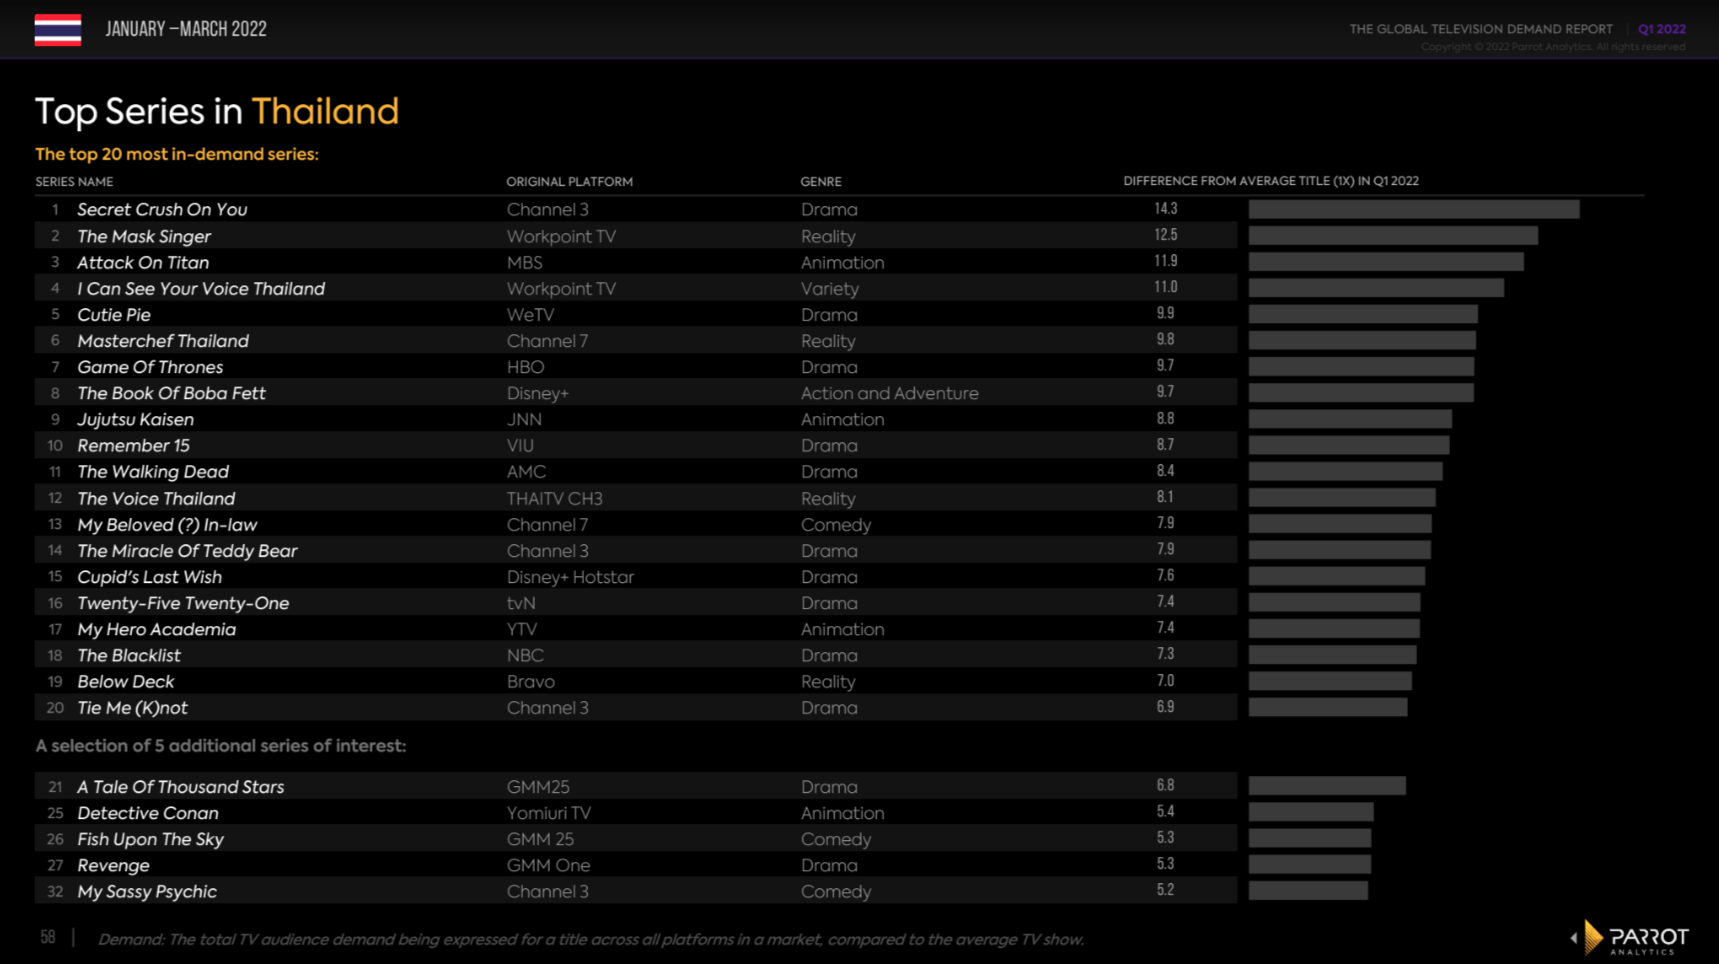Click the 'SERIES NAME' column header

coord(74,182)
